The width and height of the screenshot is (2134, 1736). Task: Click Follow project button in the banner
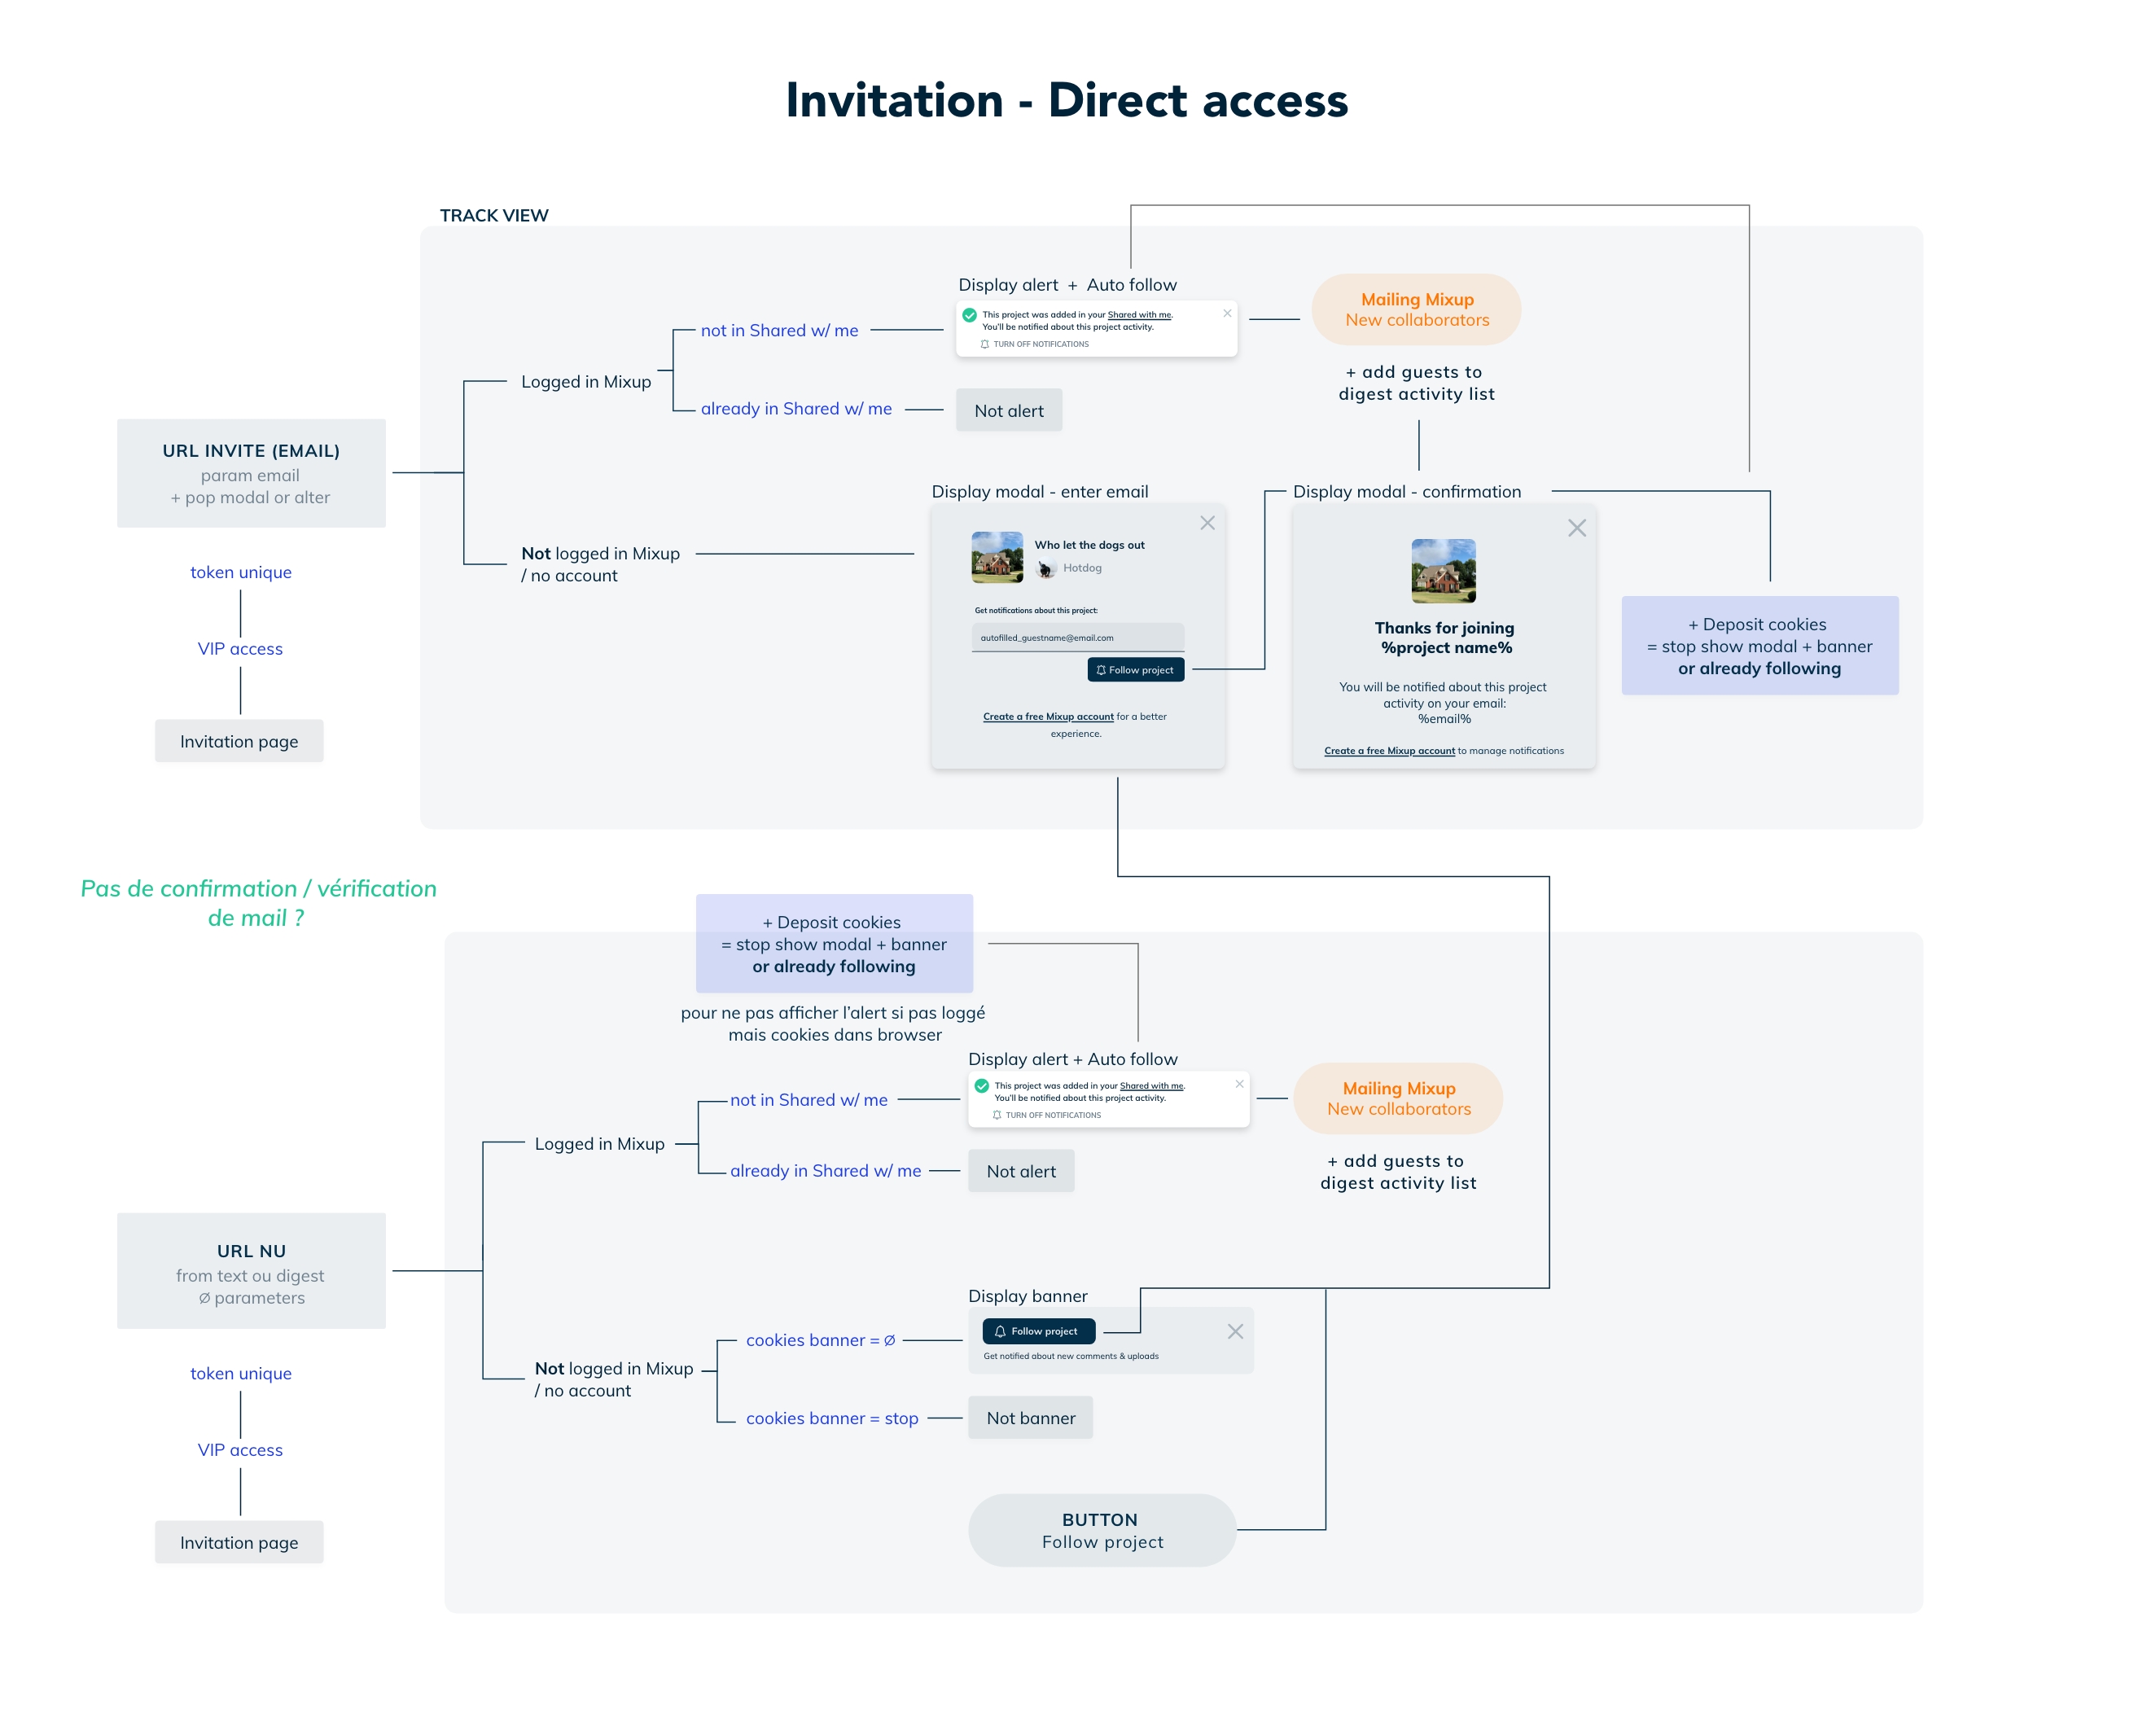pos(1038,1331)
